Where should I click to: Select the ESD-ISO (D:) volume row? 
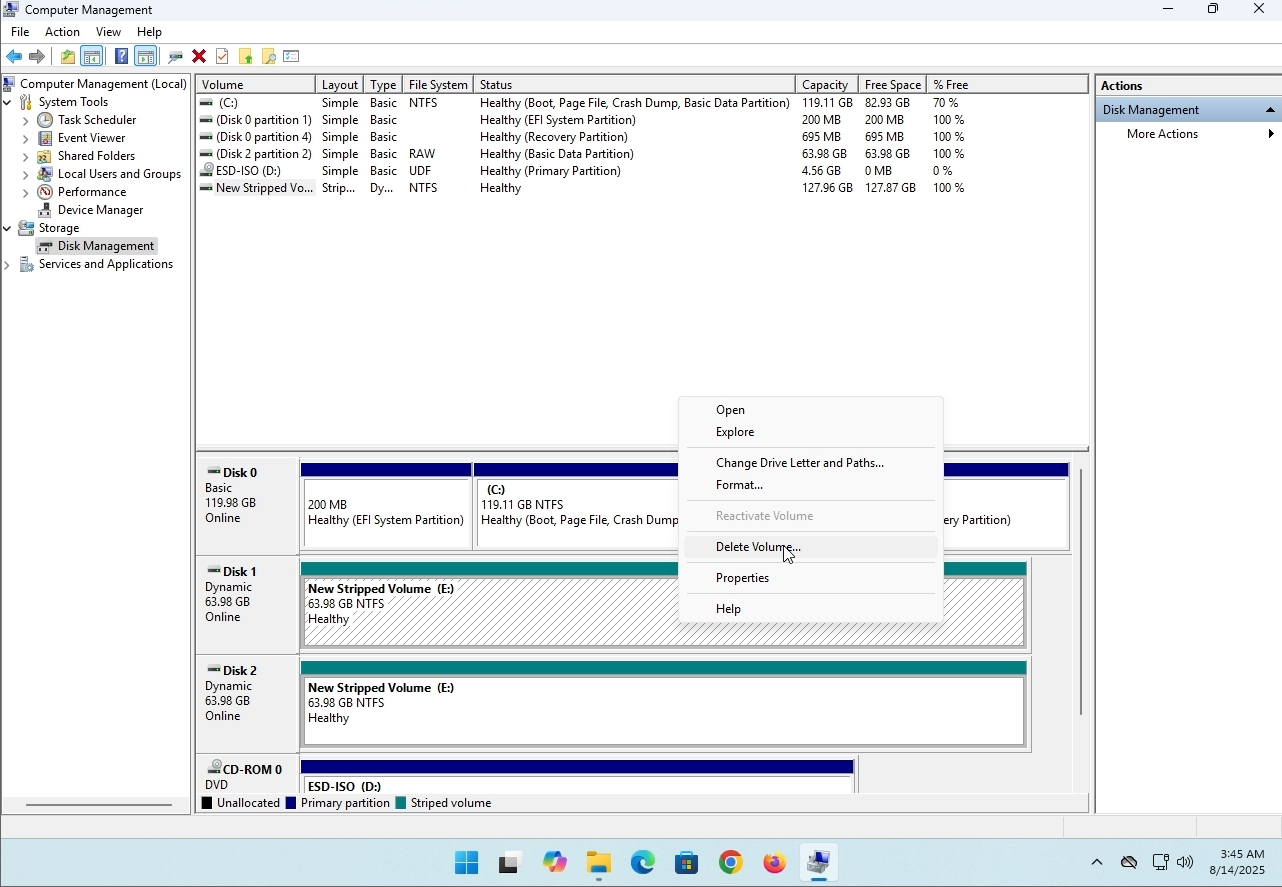642,171
